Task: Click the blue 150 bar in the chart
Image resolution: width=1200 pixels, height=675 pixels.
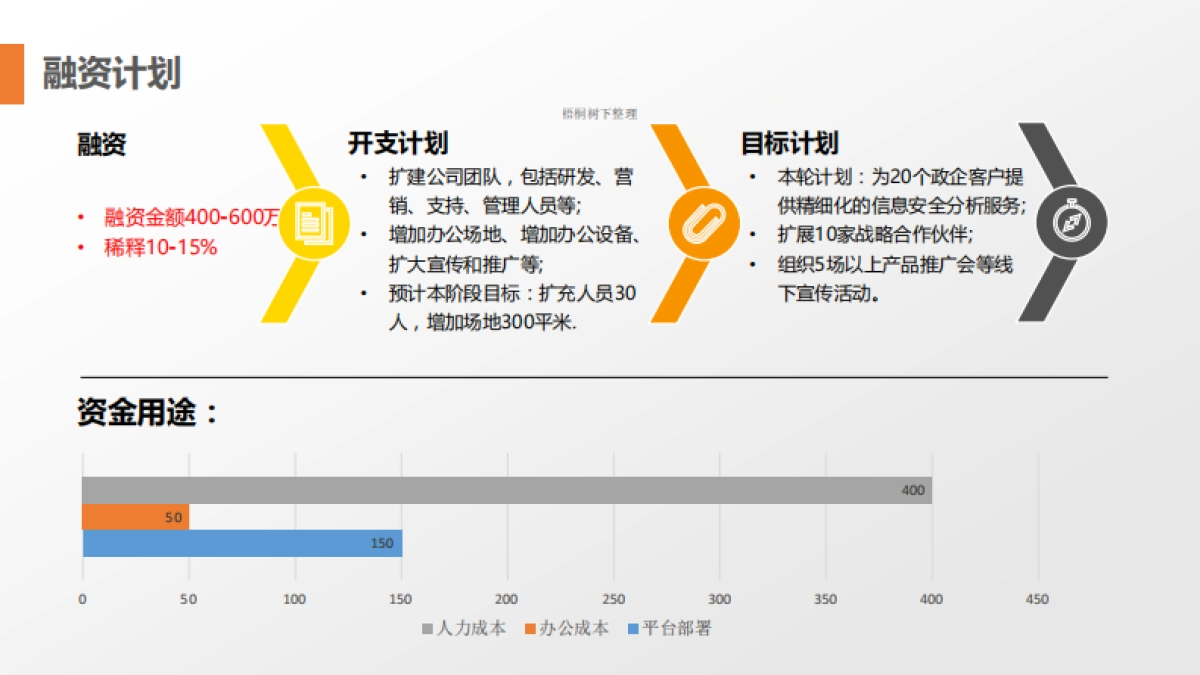Action: click(240, 544)
